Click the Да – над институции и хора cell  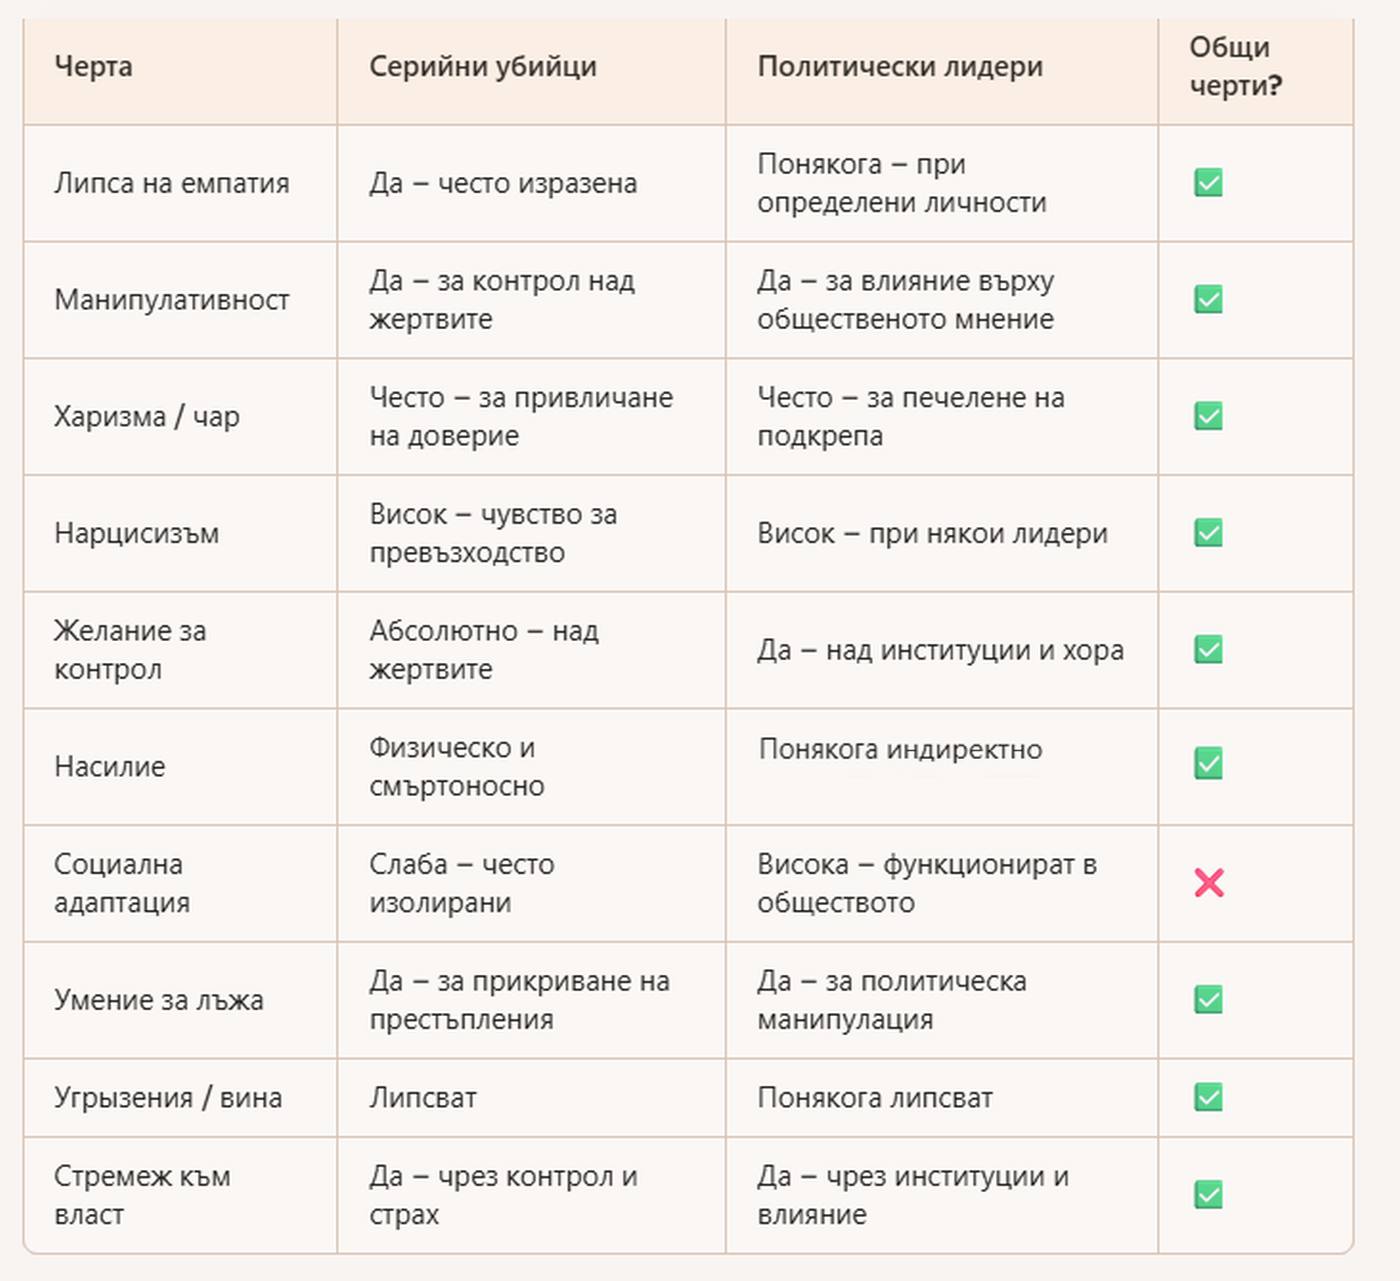940,651
